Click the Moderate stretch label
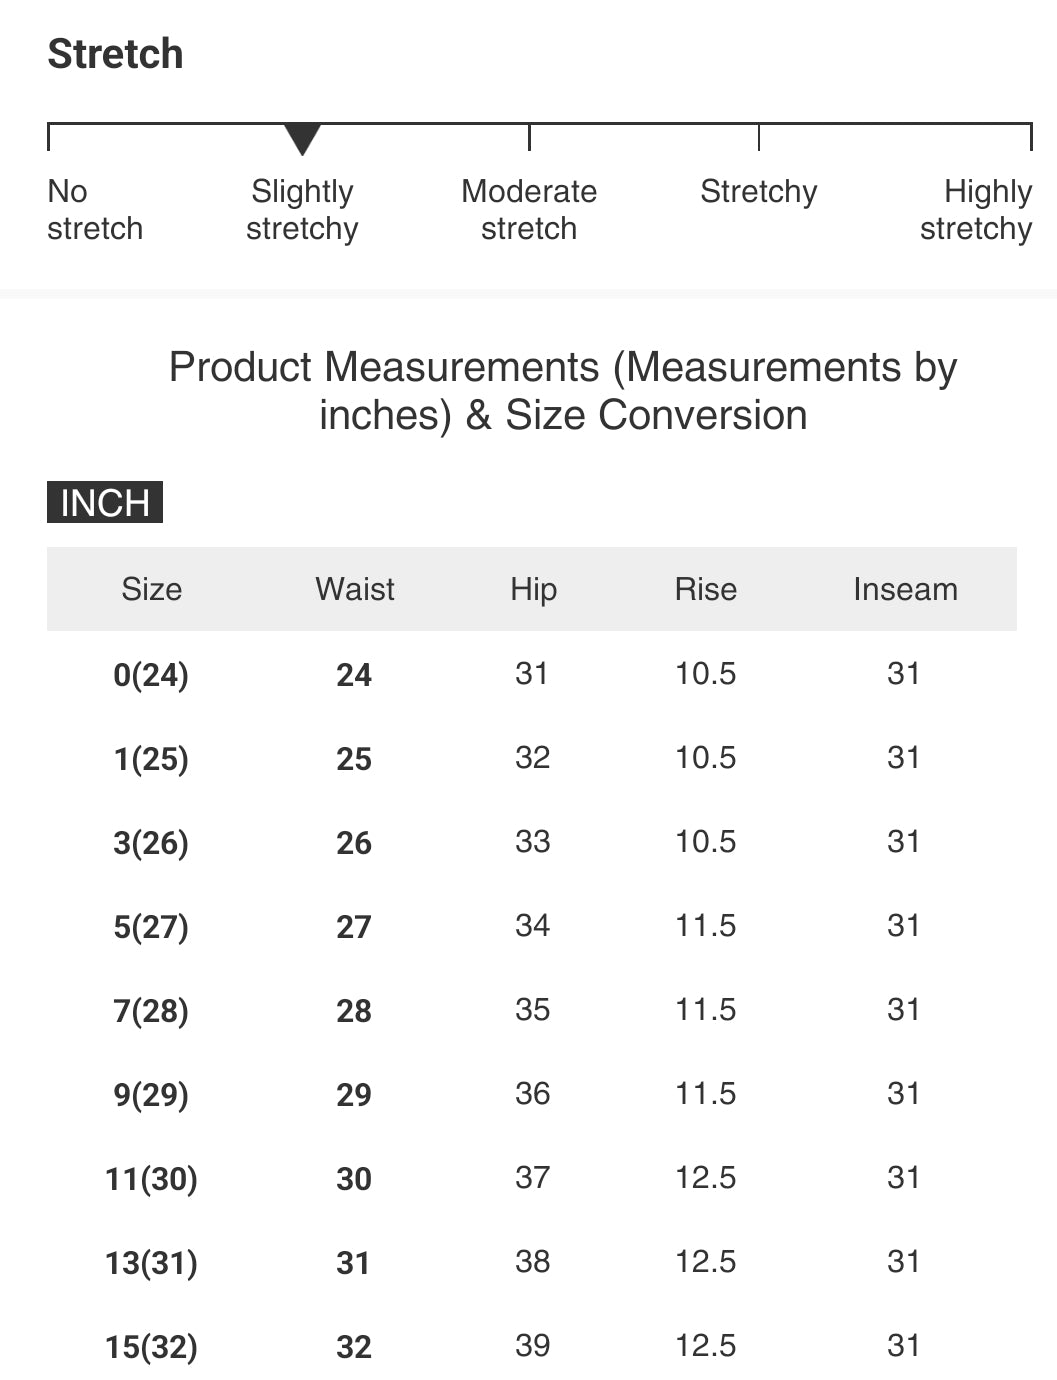This screenshot has height=1380, width=1057. (529, 210)
